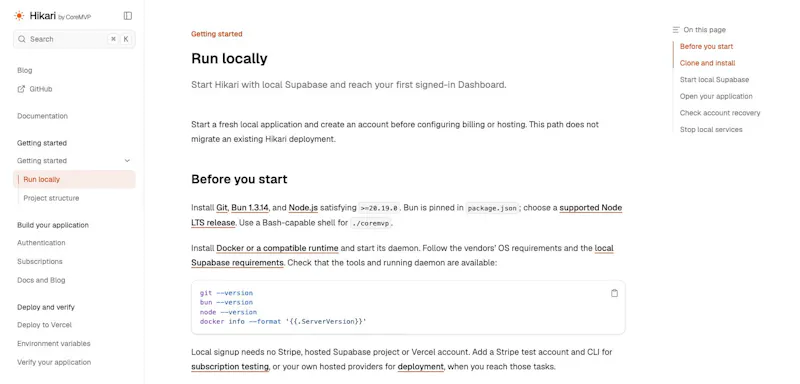800x384 pixels.
Task: Click the GitHub external link icon
Action: (21, 89)
